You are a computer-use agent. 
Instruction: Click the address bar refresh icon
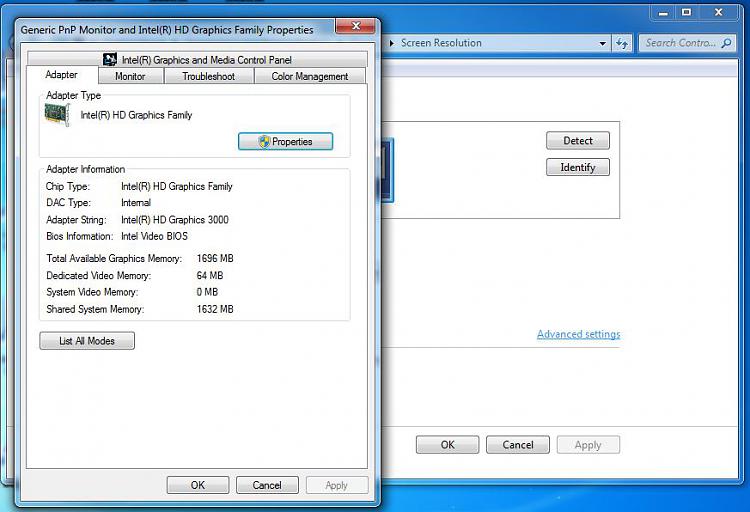point(622,43)
